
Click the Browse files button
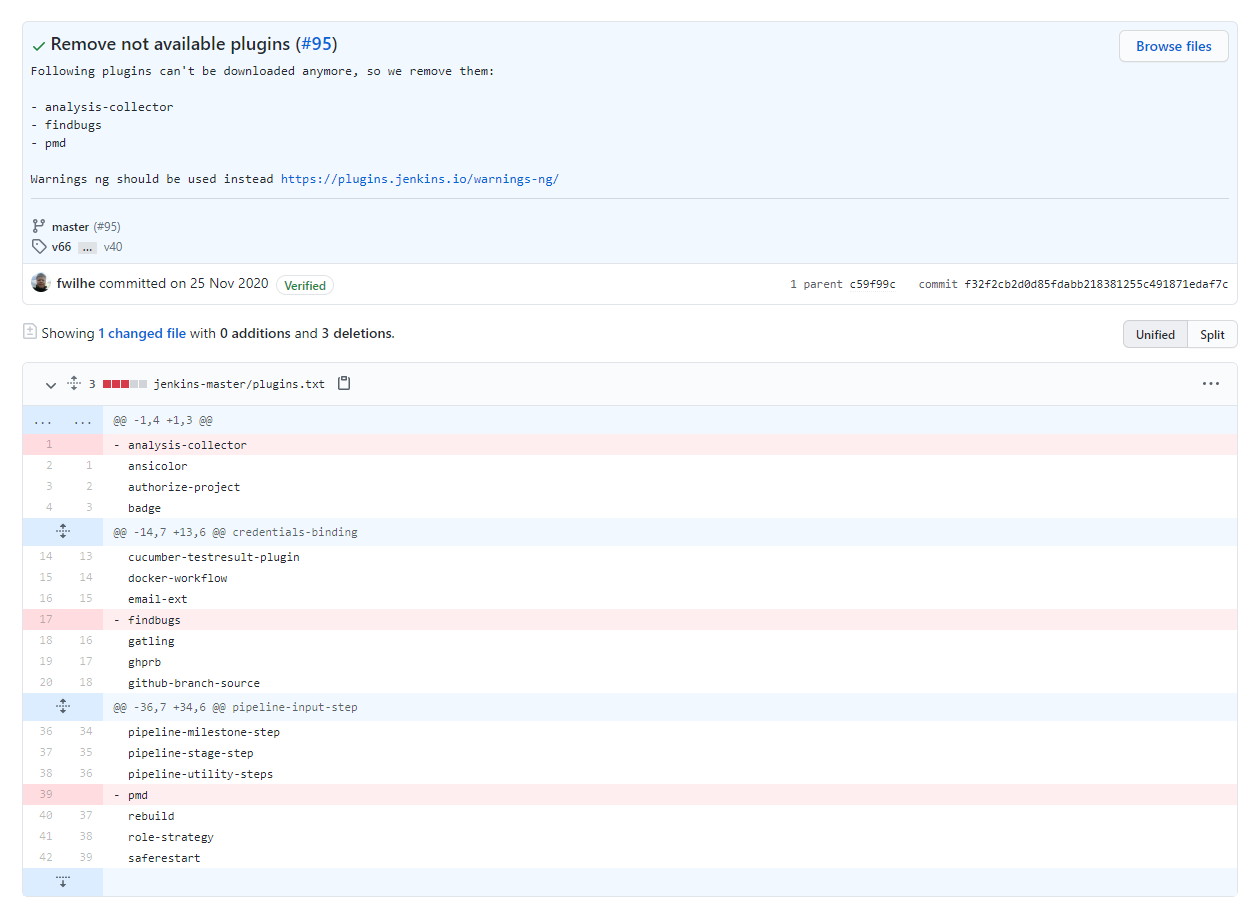coord(1173,46)
